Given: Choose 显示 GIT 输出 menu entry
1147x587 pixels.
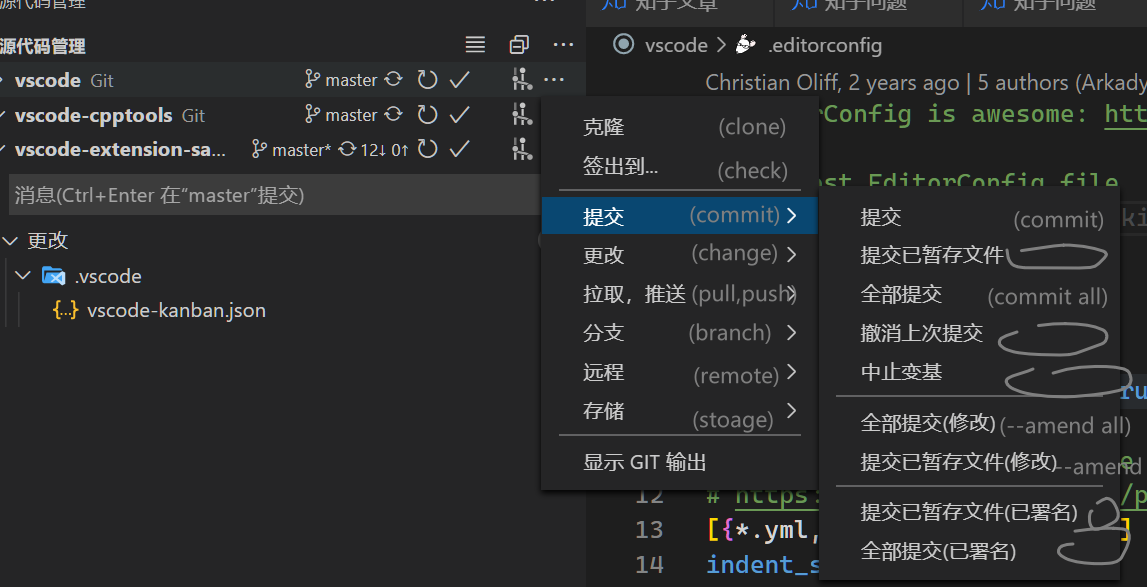Looking at the screenshot, I should [680, 463].
